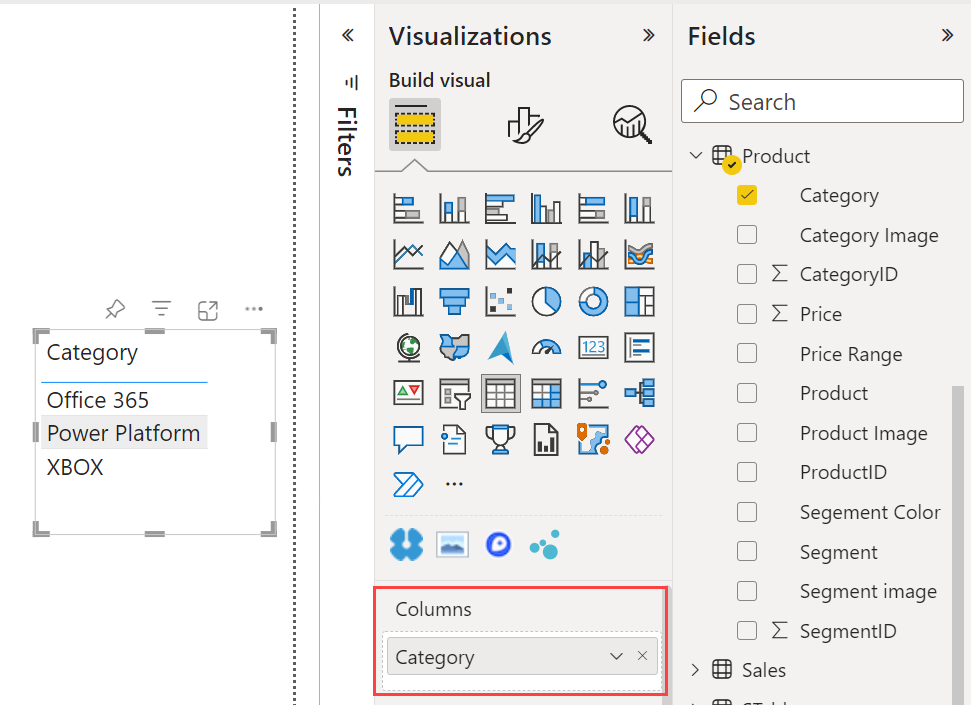Collapse the Product table in Fields
971x705 pixels.
pyautogui.click(x=696, y=155)
